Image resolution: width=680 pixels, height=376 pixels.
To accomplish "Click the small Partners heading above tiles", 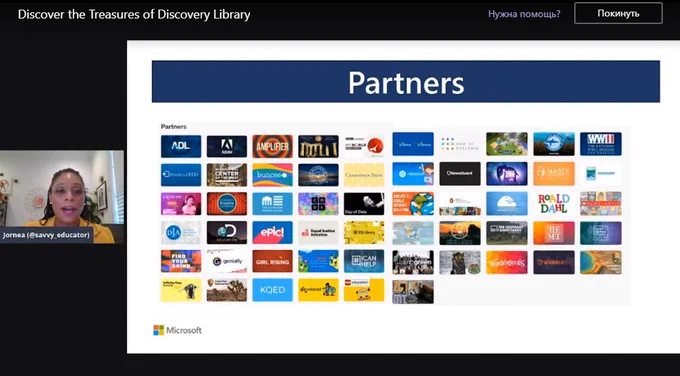I will tap(173, 127).
